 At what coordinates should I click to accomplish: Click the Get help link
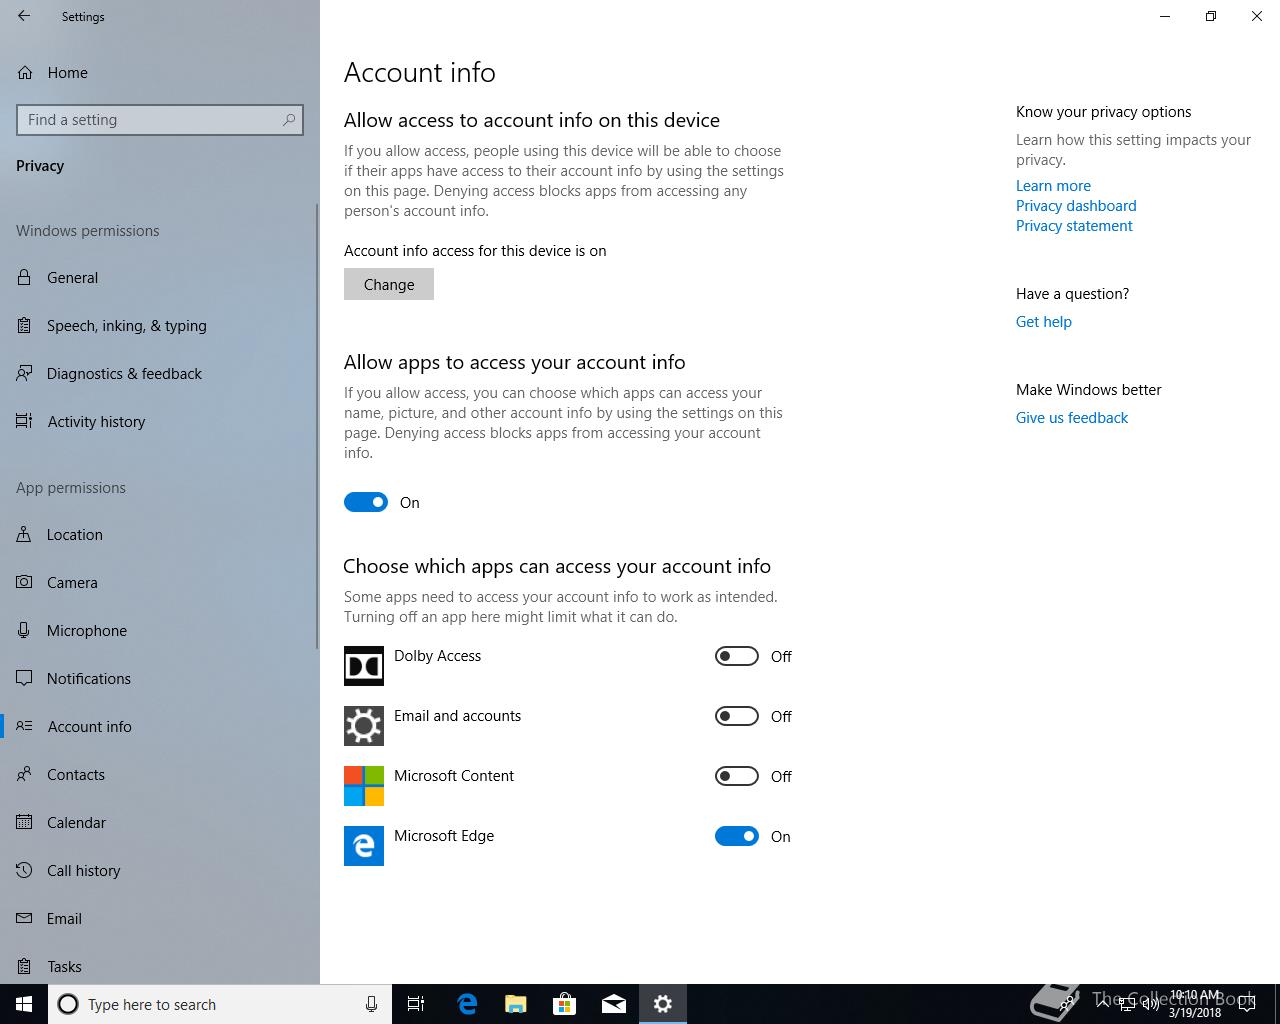[1043, 321]
